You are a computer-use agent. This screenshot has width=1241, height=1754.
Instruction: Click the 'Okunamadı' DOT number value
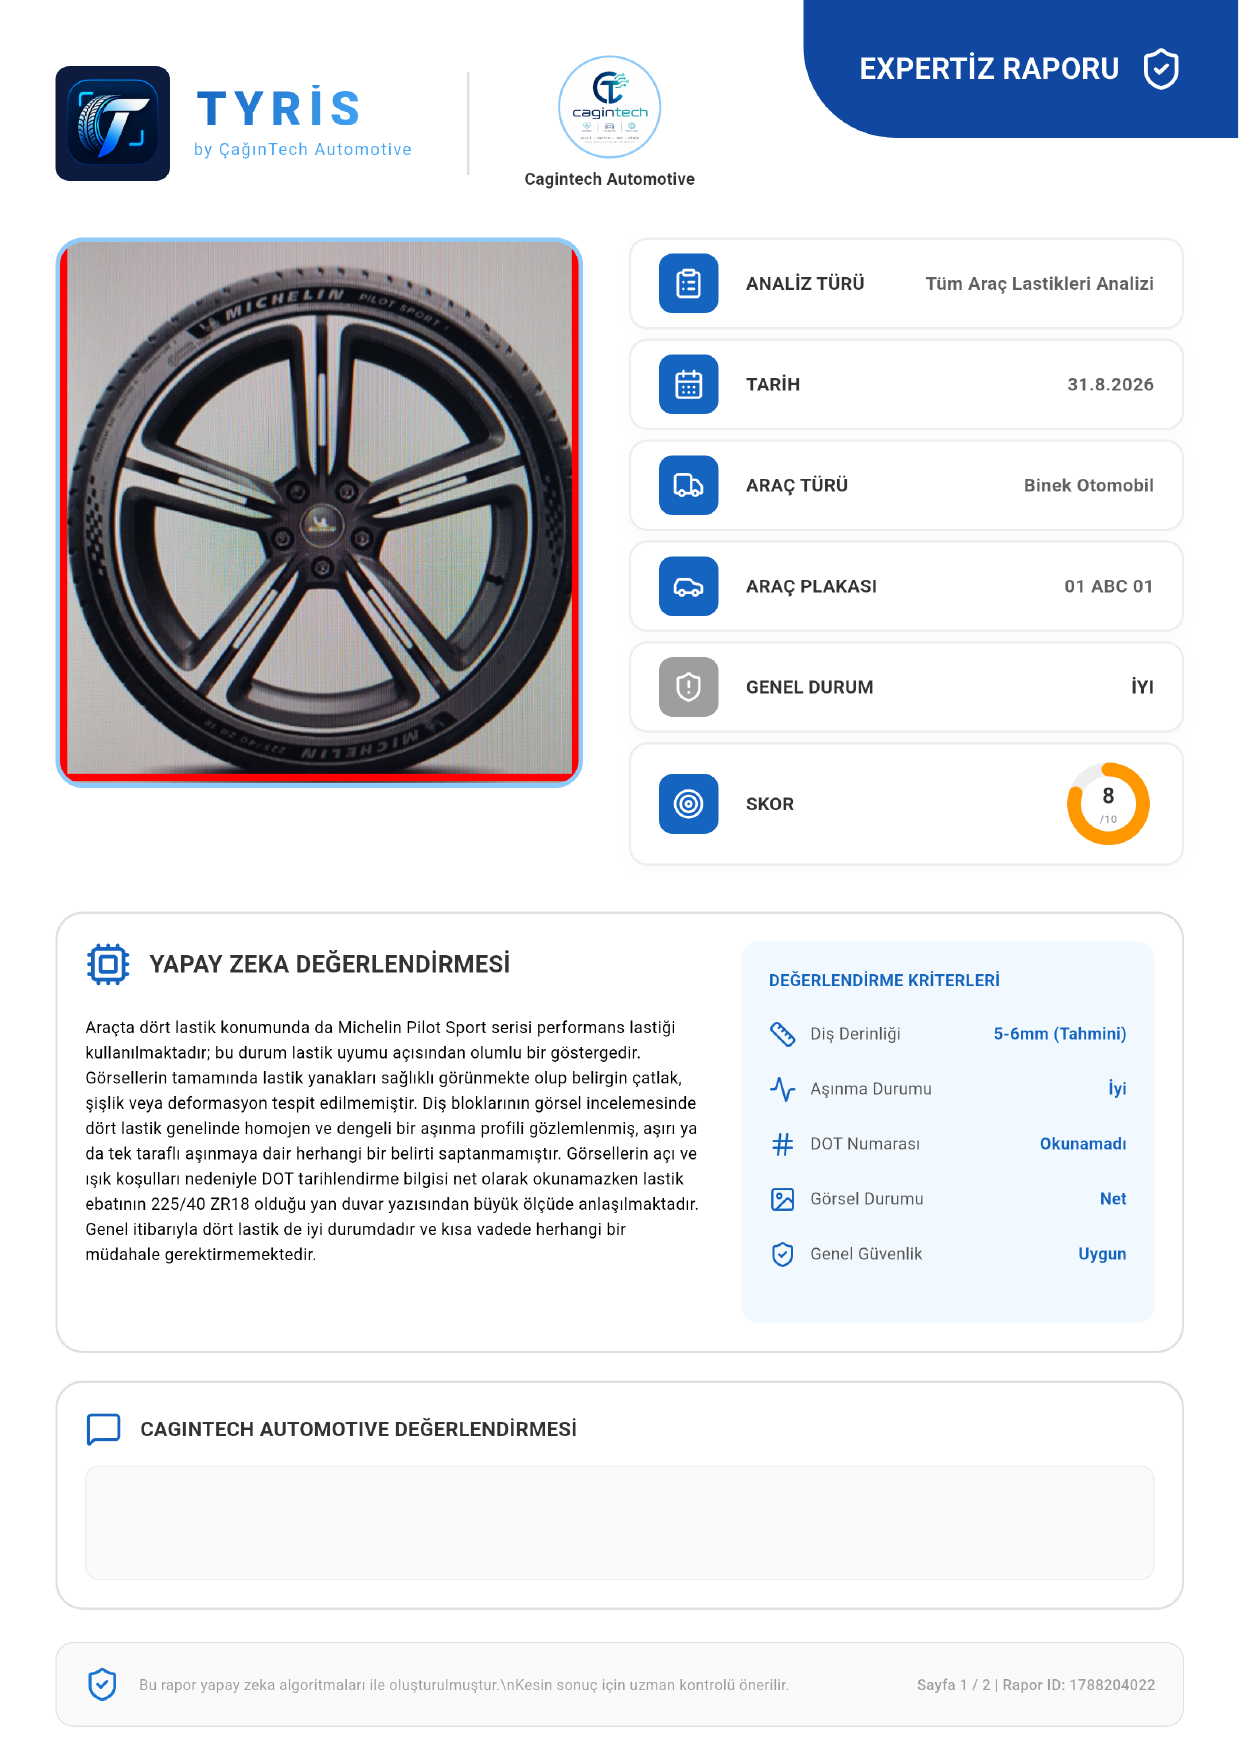click(1083, 1144)
